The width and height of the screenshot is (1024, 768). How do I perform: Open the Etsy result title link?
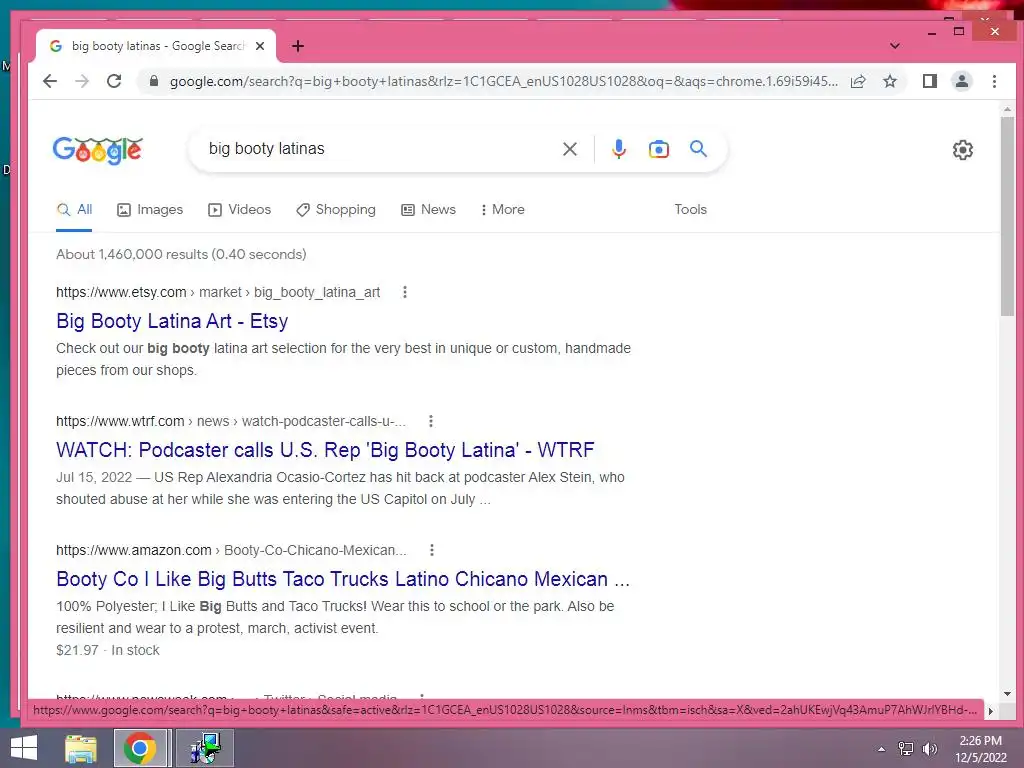click(172, 321)
